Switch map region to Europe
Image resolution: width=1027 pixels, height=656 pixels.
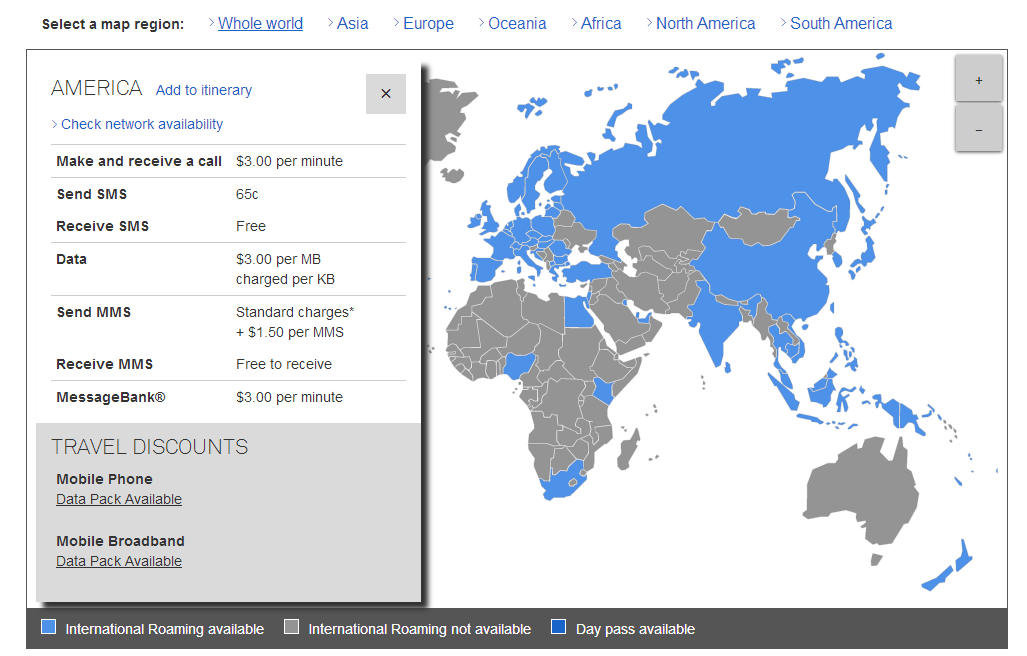tap(428, 24)
